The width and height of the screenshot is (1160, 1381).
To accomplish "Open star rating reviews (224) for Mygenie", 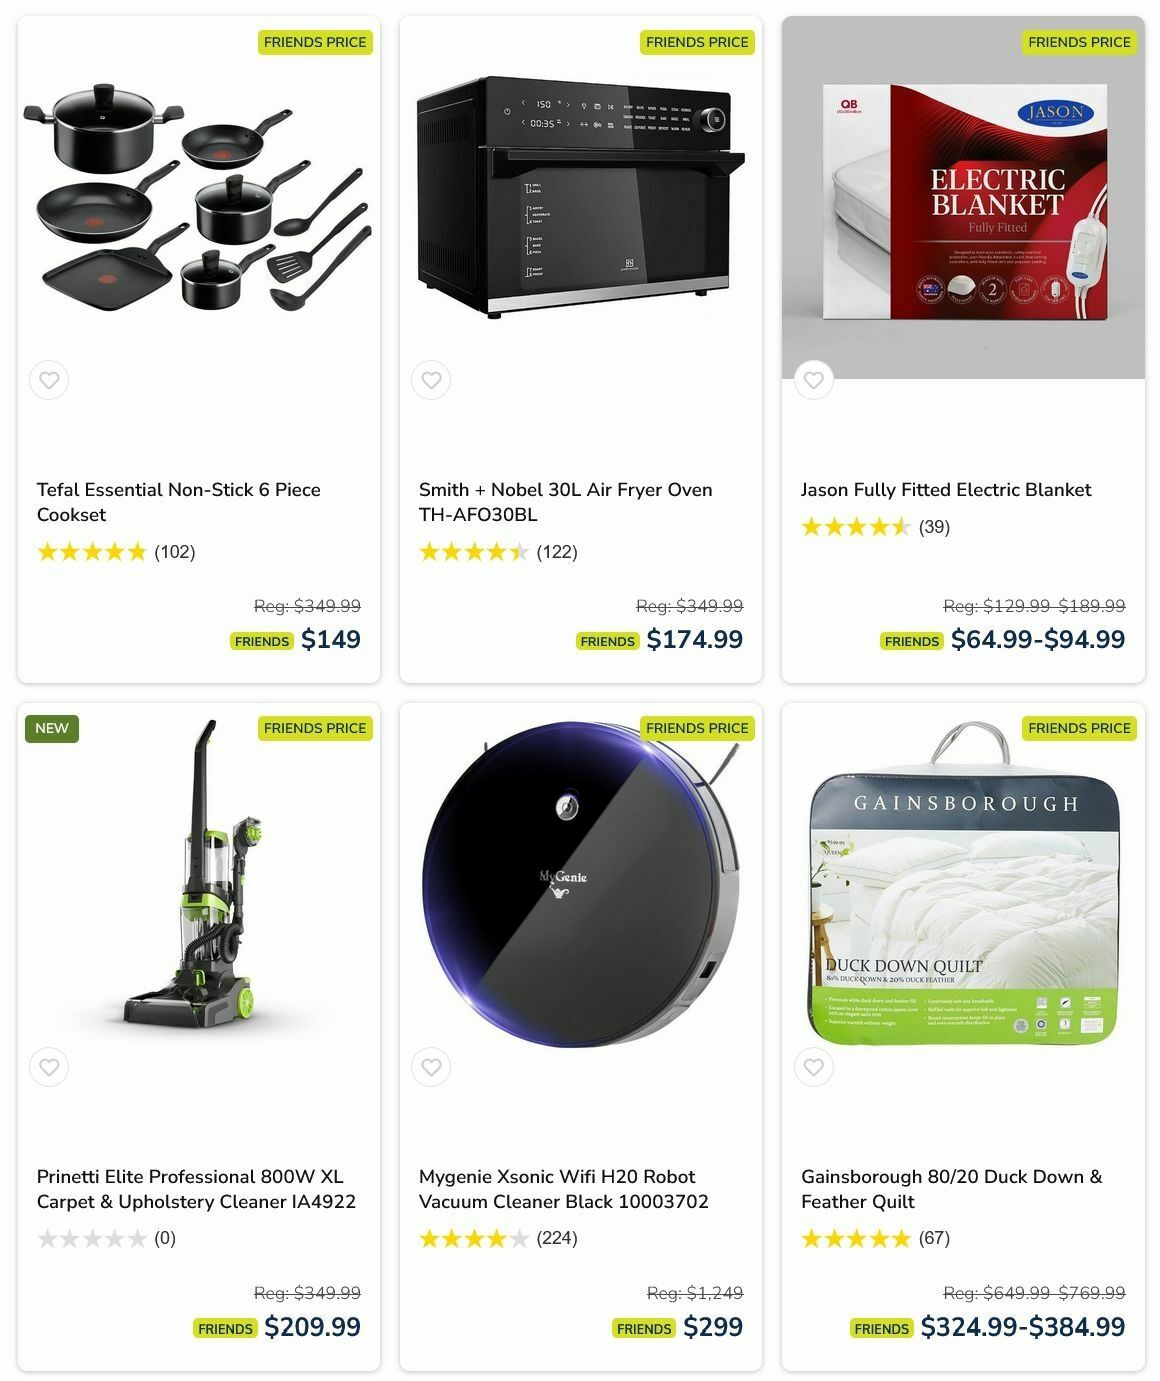I will [x=498, y=1239].
